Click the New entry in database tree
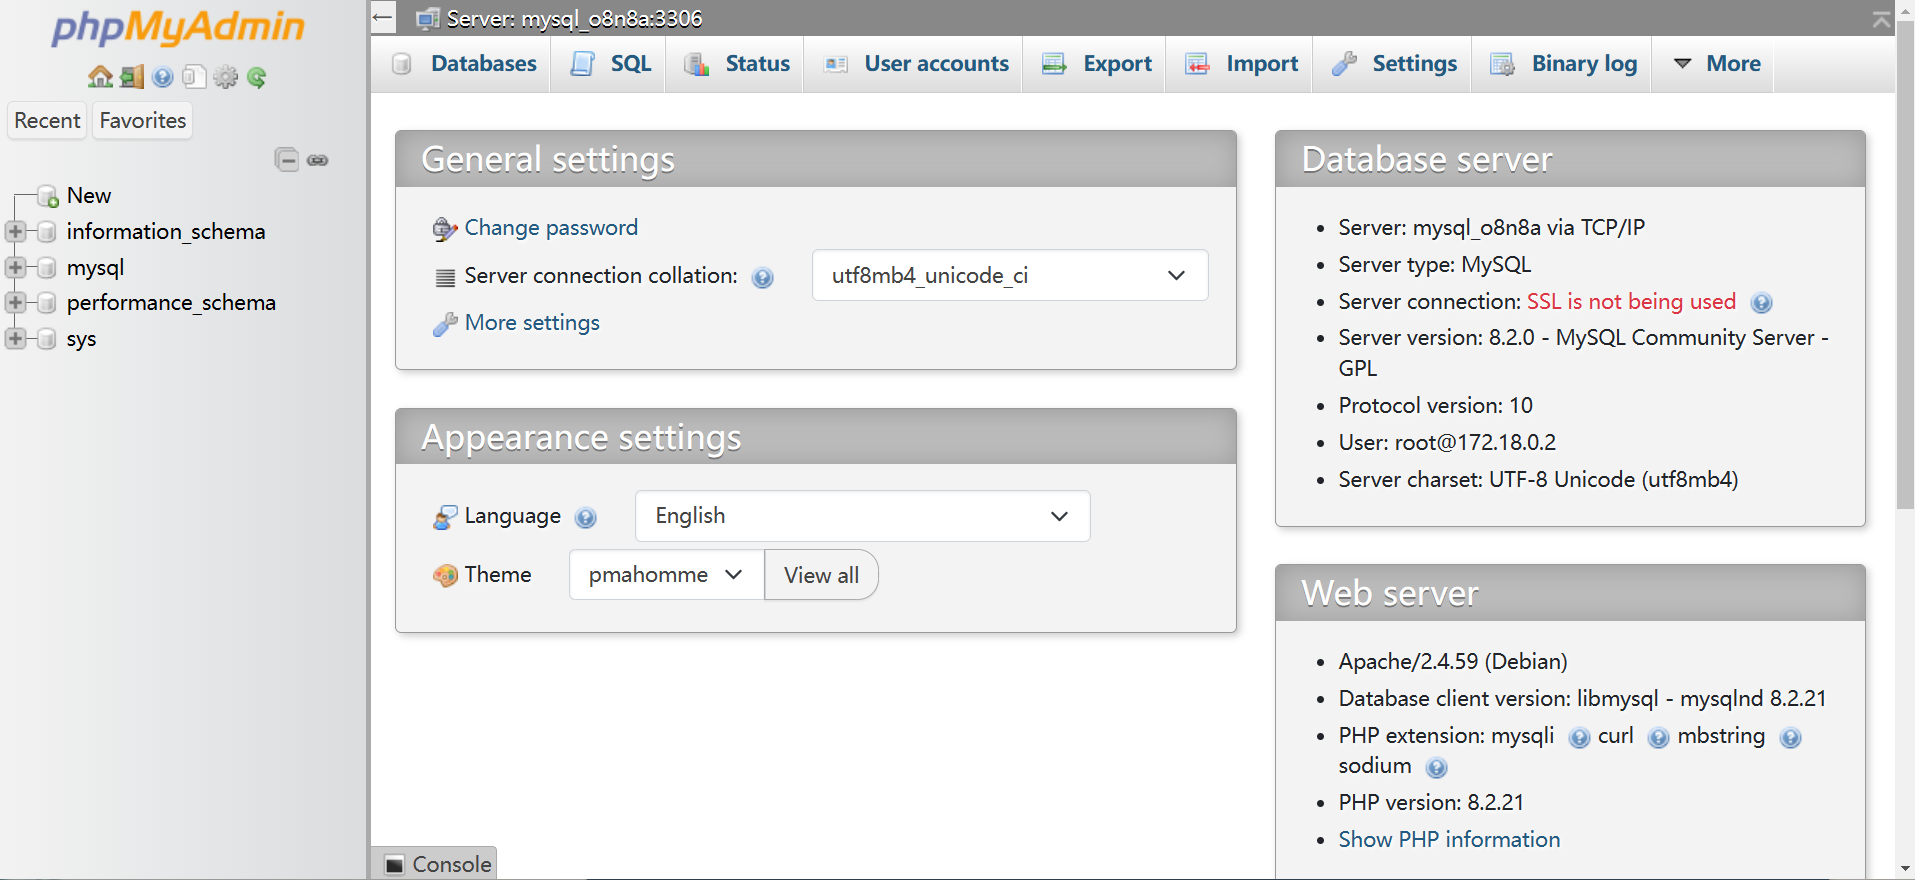The width and height of the screenshot is (1915, 880). click(89, 196)
